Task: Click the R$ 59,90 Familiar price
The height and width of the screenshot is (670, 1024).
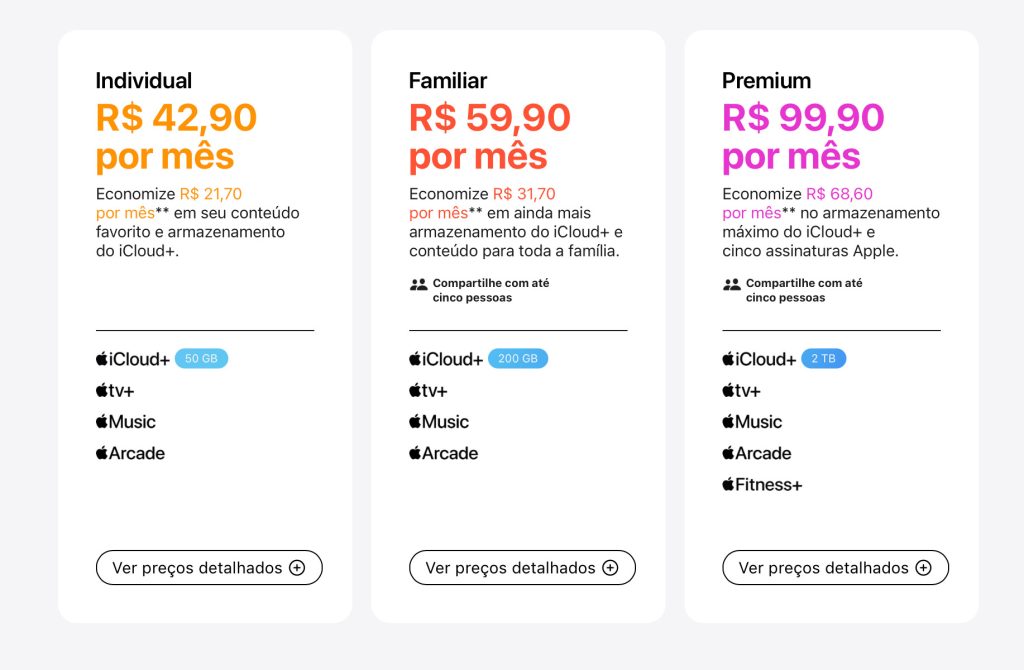Action: [489, 118]
